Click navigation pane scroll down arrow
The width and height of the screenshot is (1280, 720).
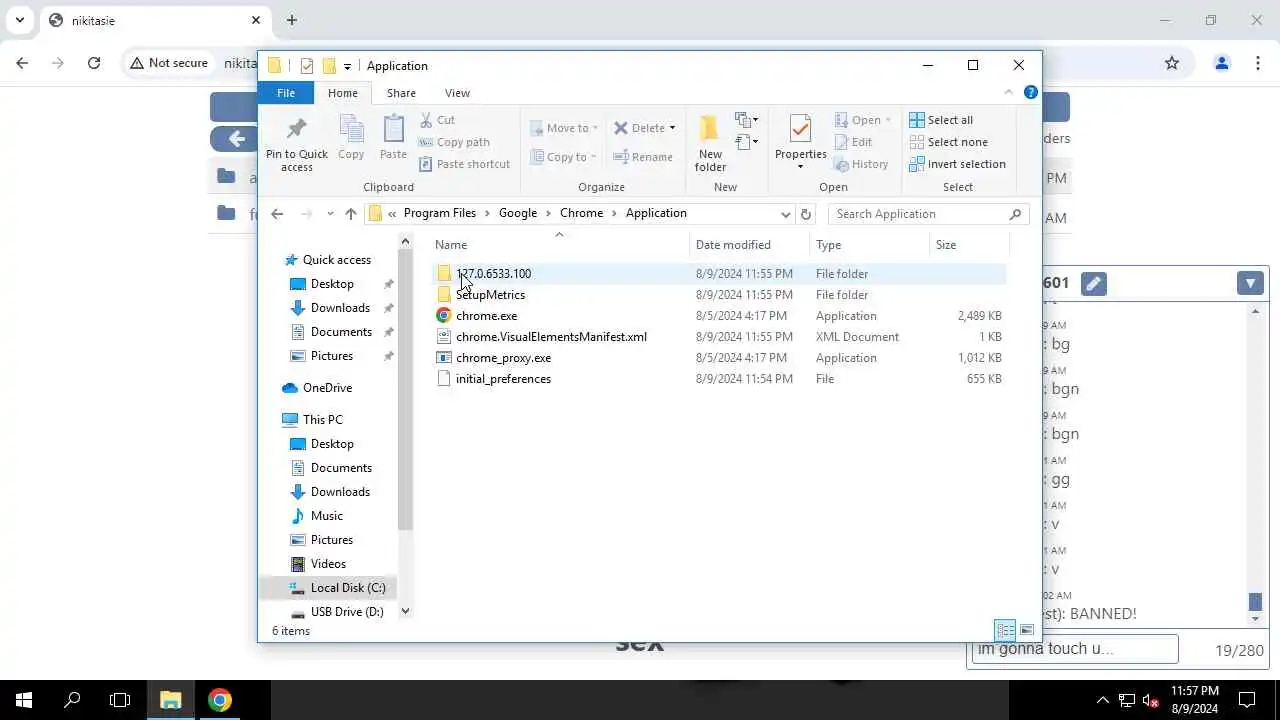coord(405,611)
